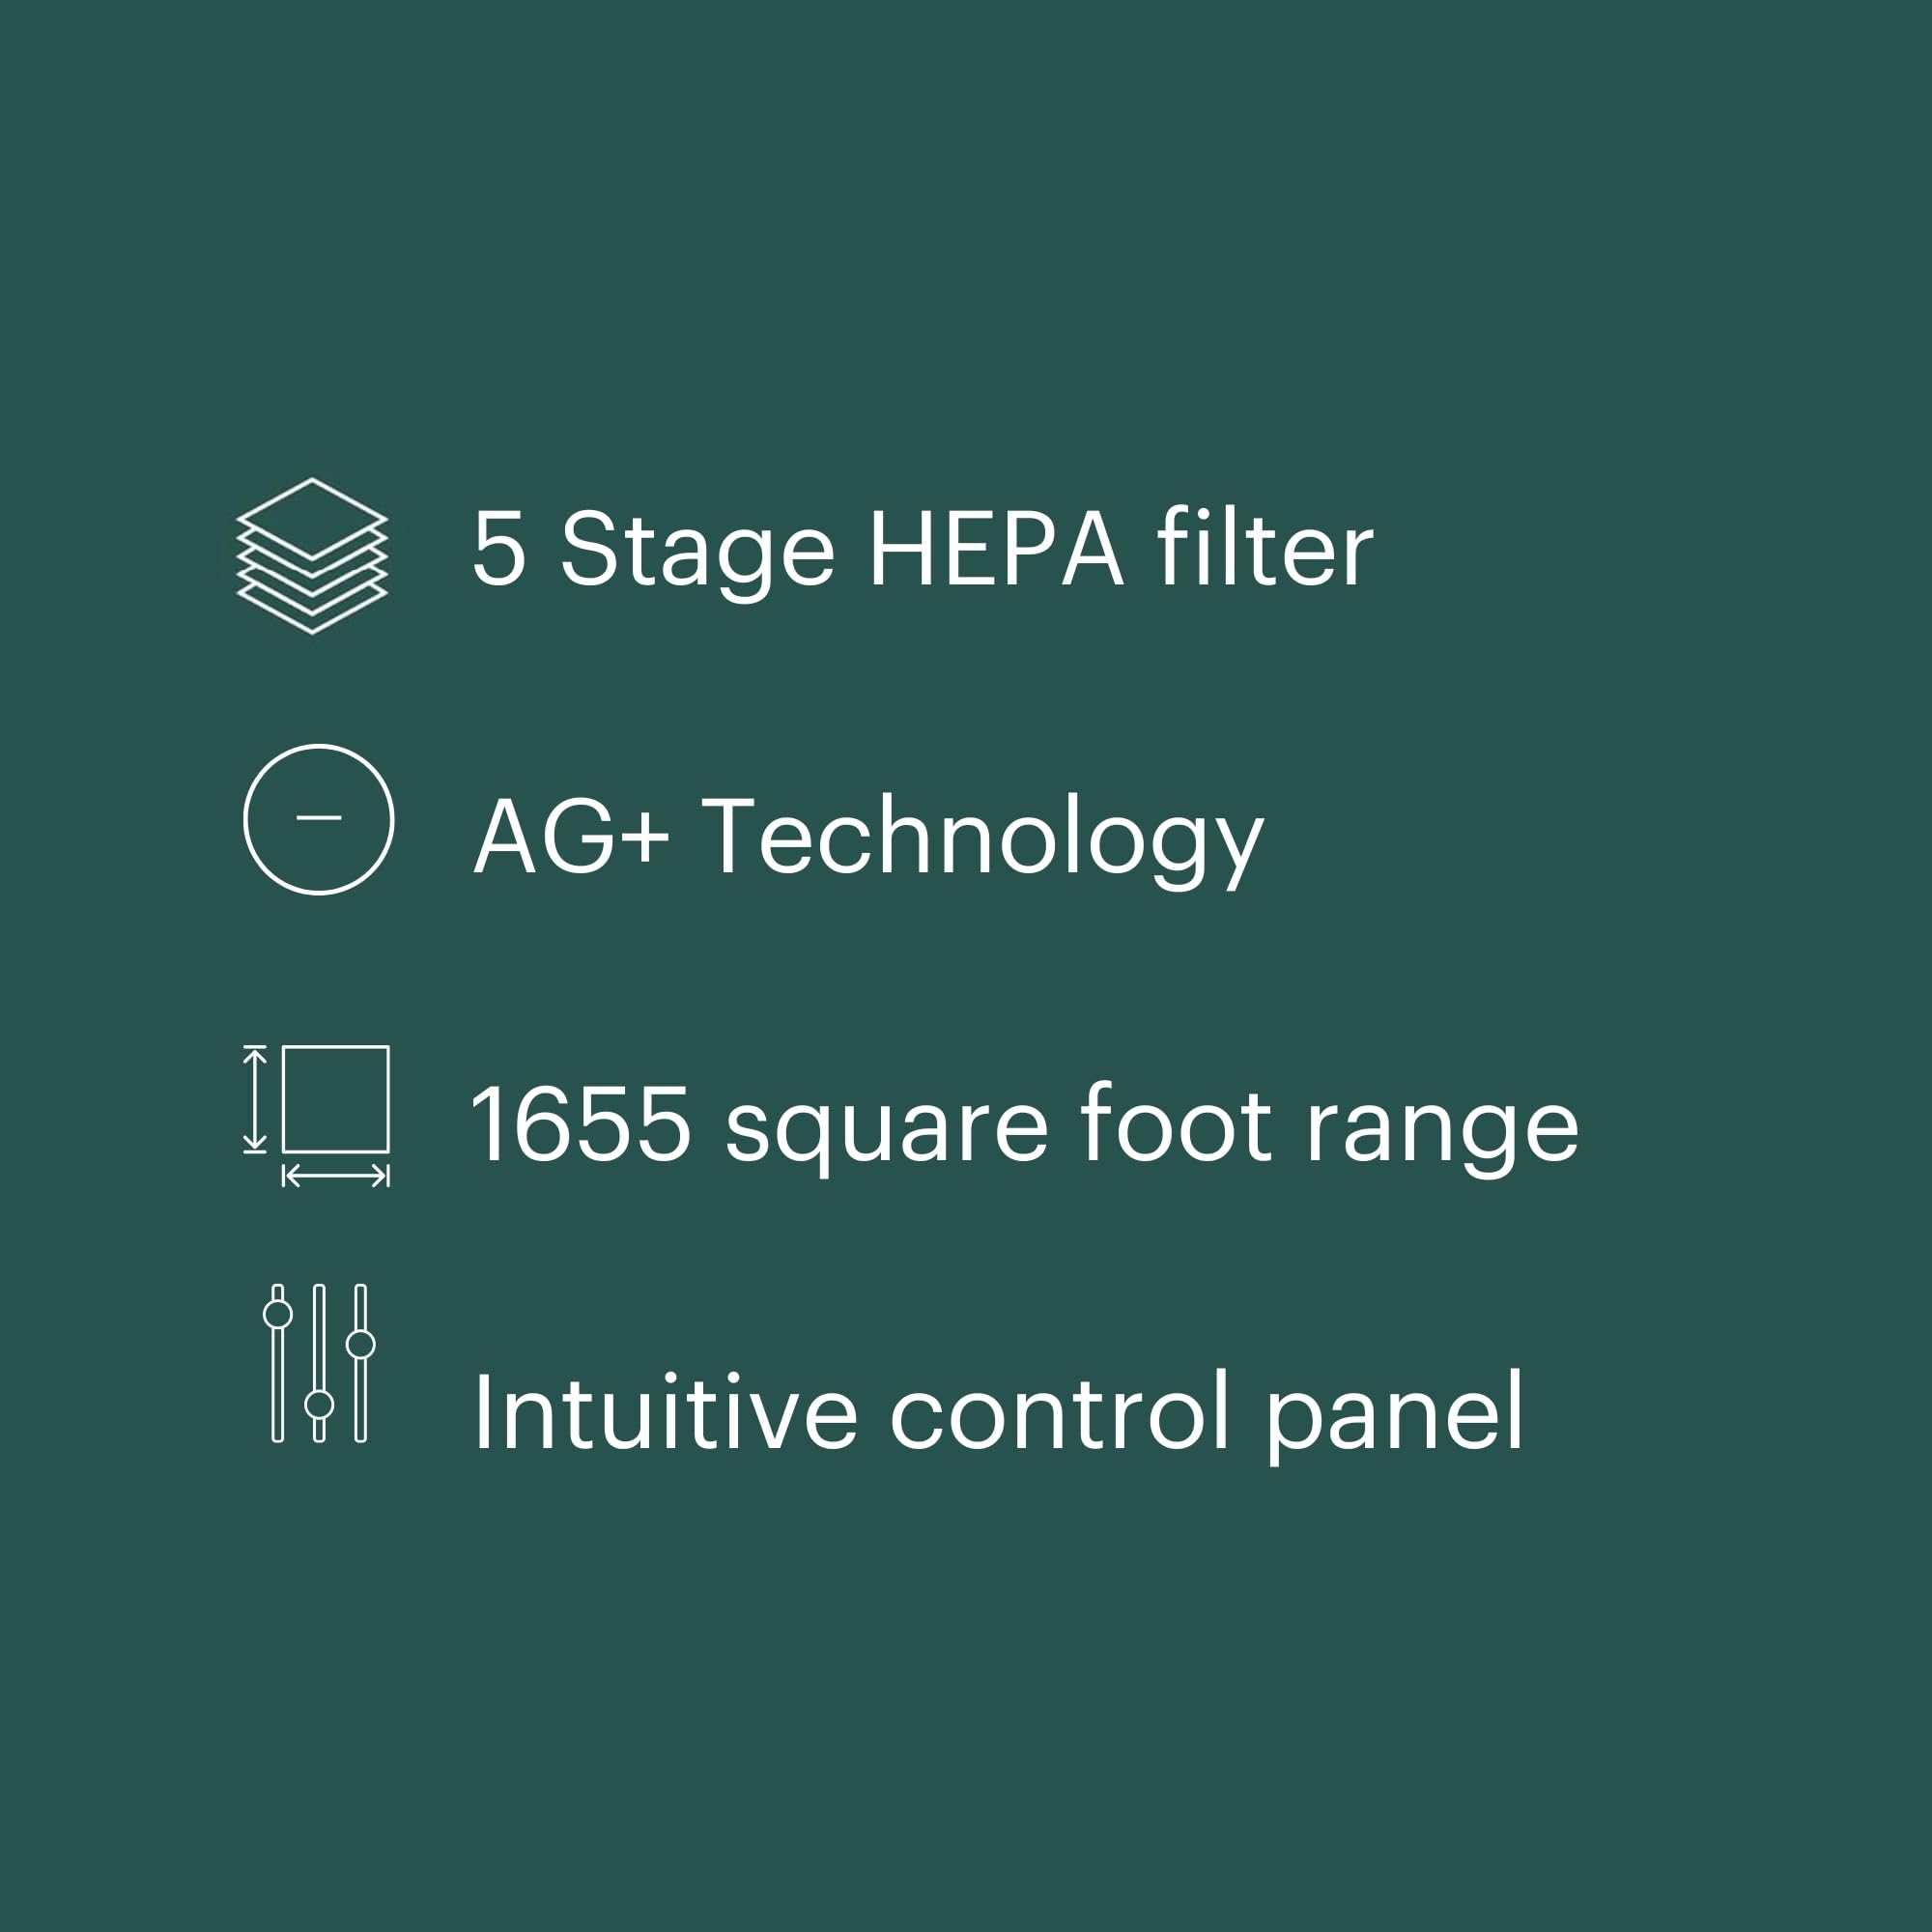
Task: Click the minus dash inside the circle
Action: pyautogui.click(x=319, y=817)
